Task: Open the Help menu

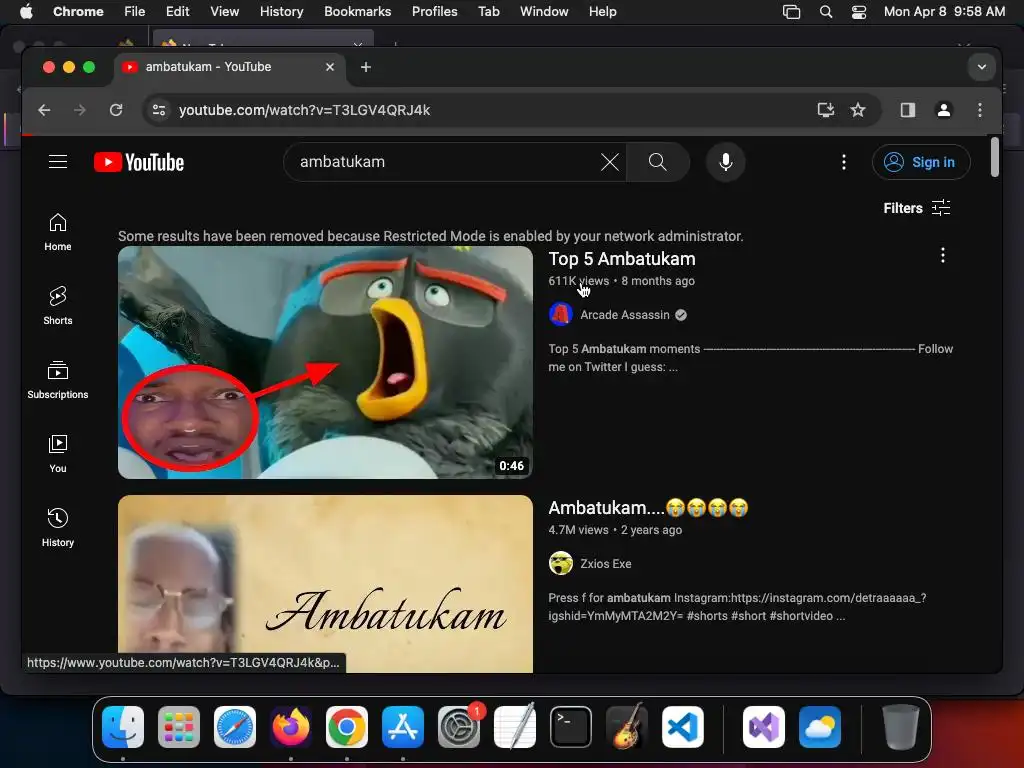Action: tap(602, 11)
